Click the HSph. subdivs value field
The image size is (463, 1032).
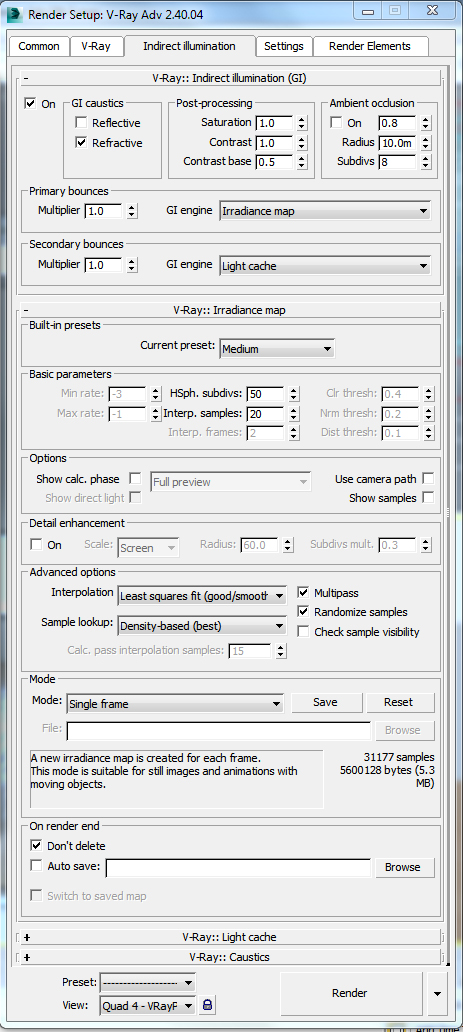(x=265, y=394)
